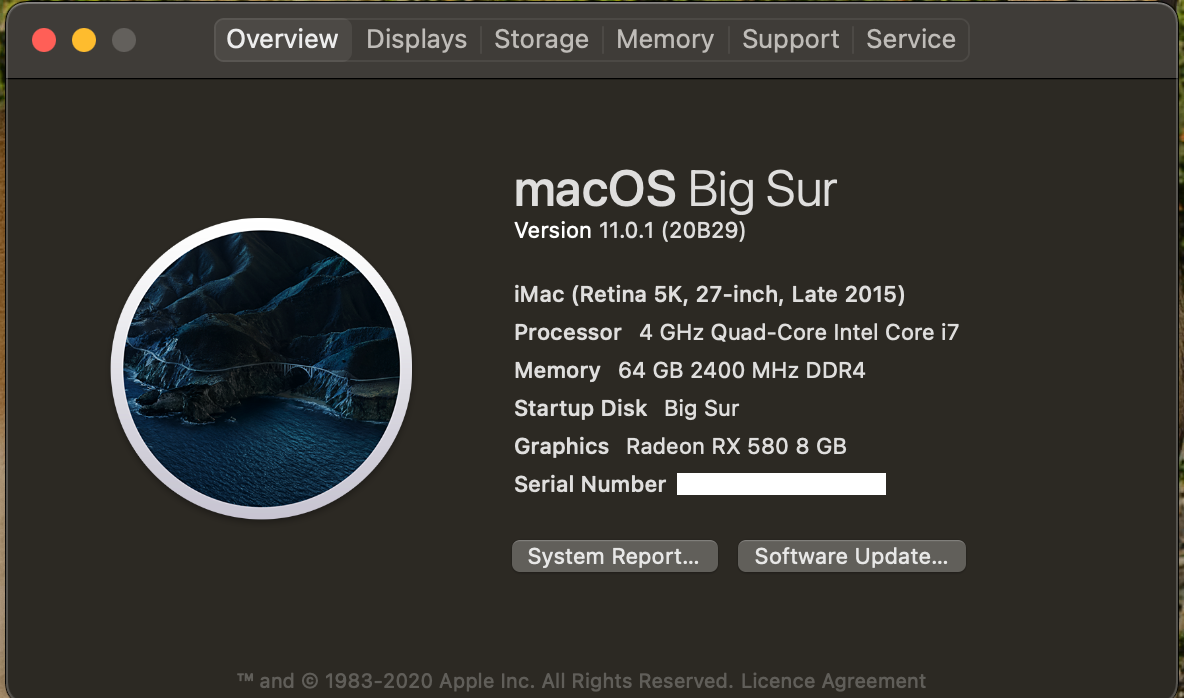Click the Processor 4 GHz Quad-Core line
1184x698 pixels.
pos(736,333)
